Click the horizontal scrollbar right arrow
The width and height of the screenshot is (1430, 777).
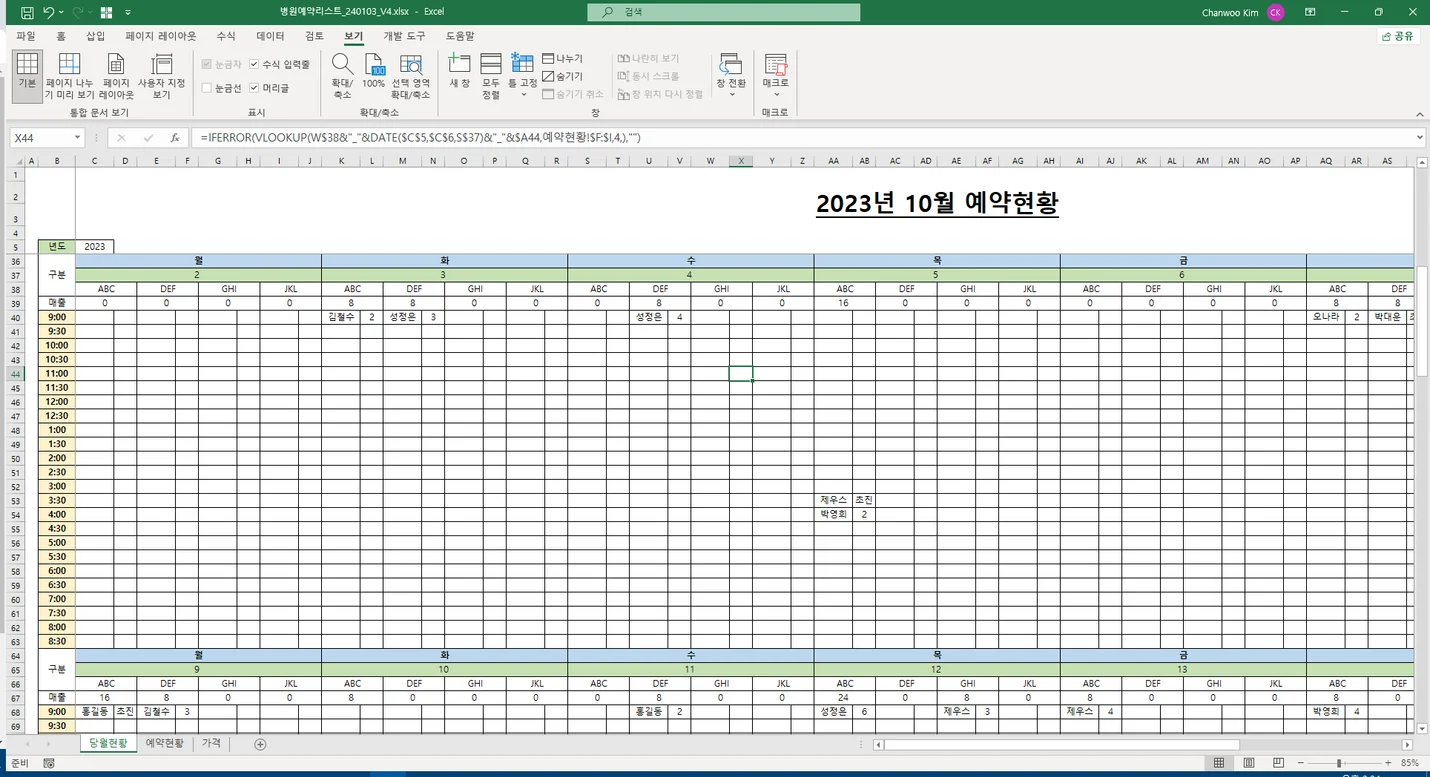[1408, 745]
